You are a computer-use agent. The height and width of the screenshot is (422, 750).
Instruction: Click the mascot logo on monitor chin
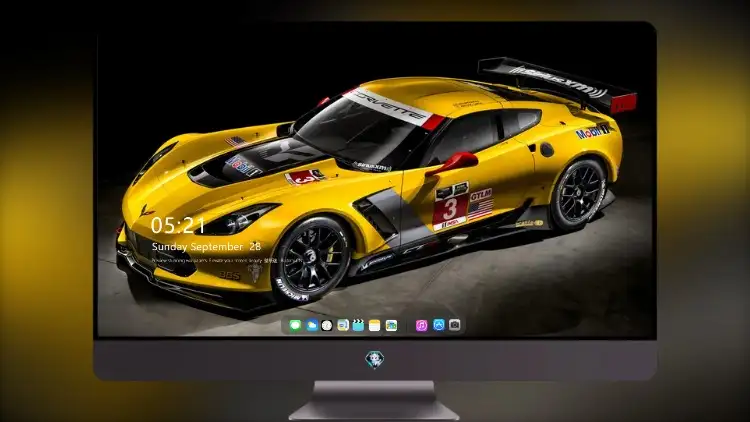point(374,359)
